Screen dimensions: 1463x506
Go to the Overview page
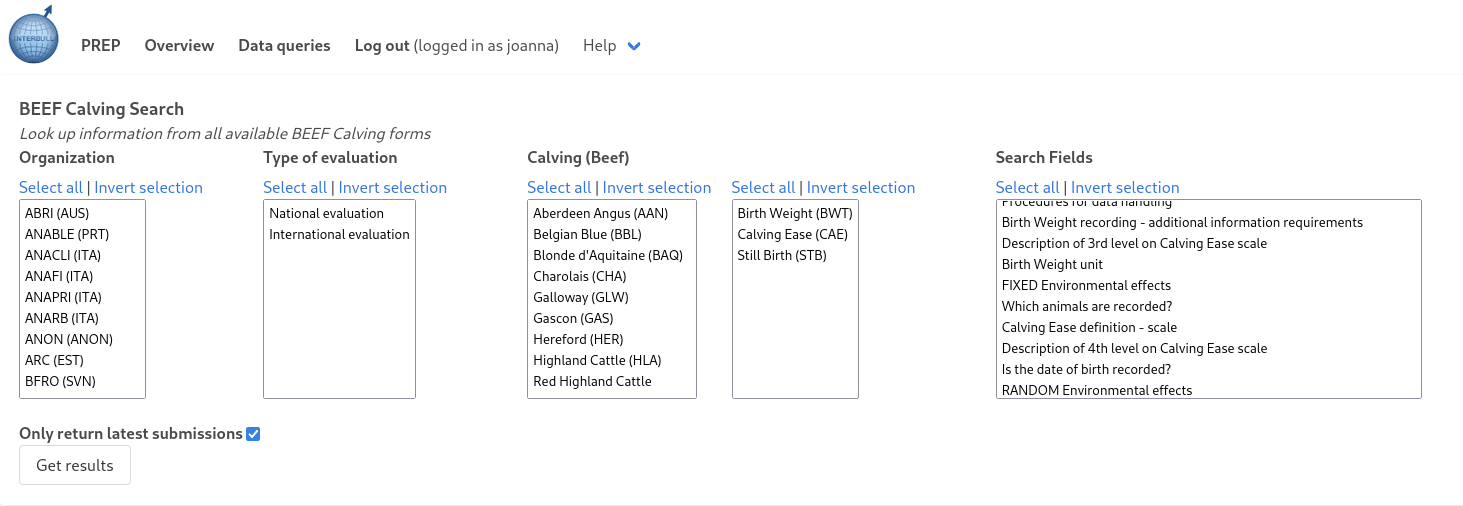tap(179, 45)
